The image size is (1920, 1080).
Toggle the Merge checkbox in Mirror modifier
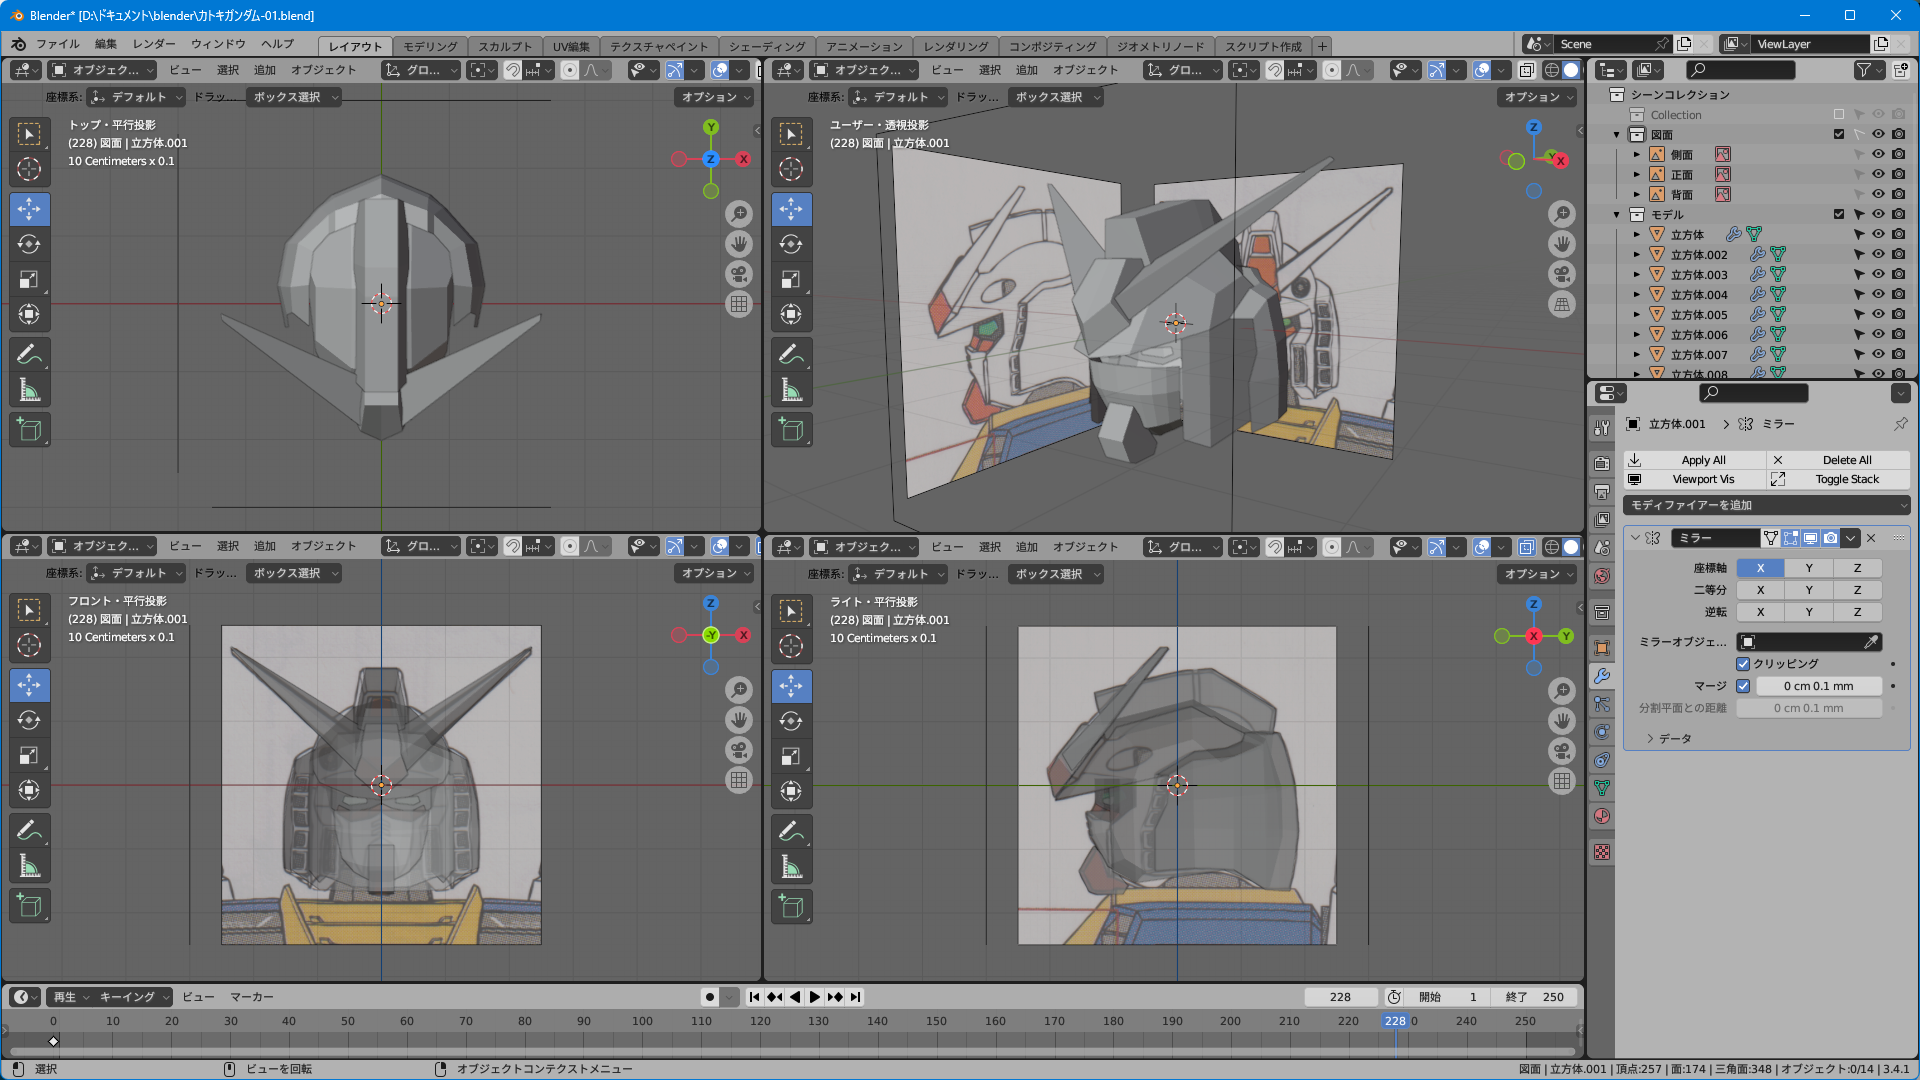click(x=1743, y=686)
